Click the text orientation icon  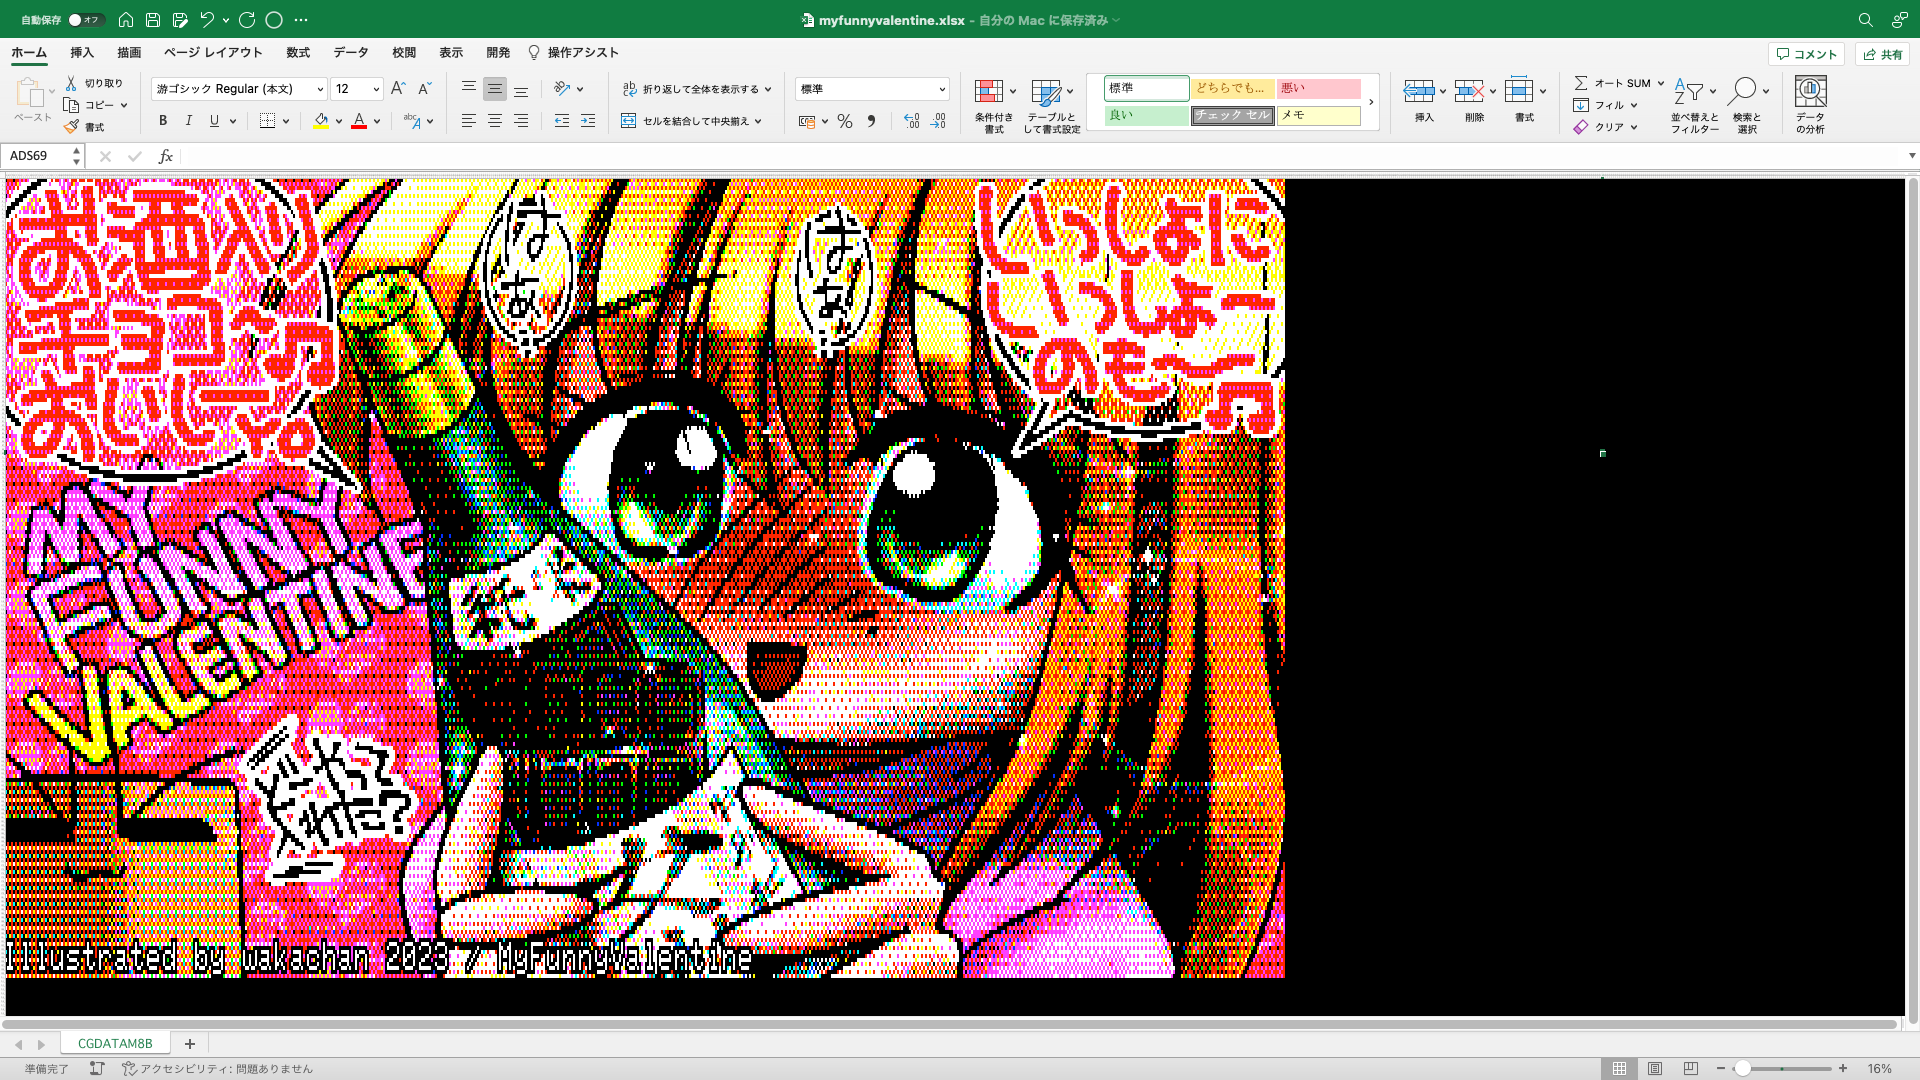(562, 89)
